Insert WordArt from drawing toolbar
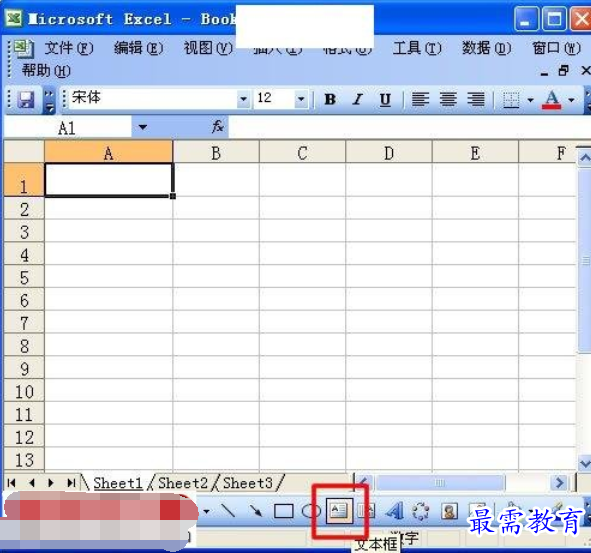The height and width of the screenshot is (553, 591). coord(394,511)
